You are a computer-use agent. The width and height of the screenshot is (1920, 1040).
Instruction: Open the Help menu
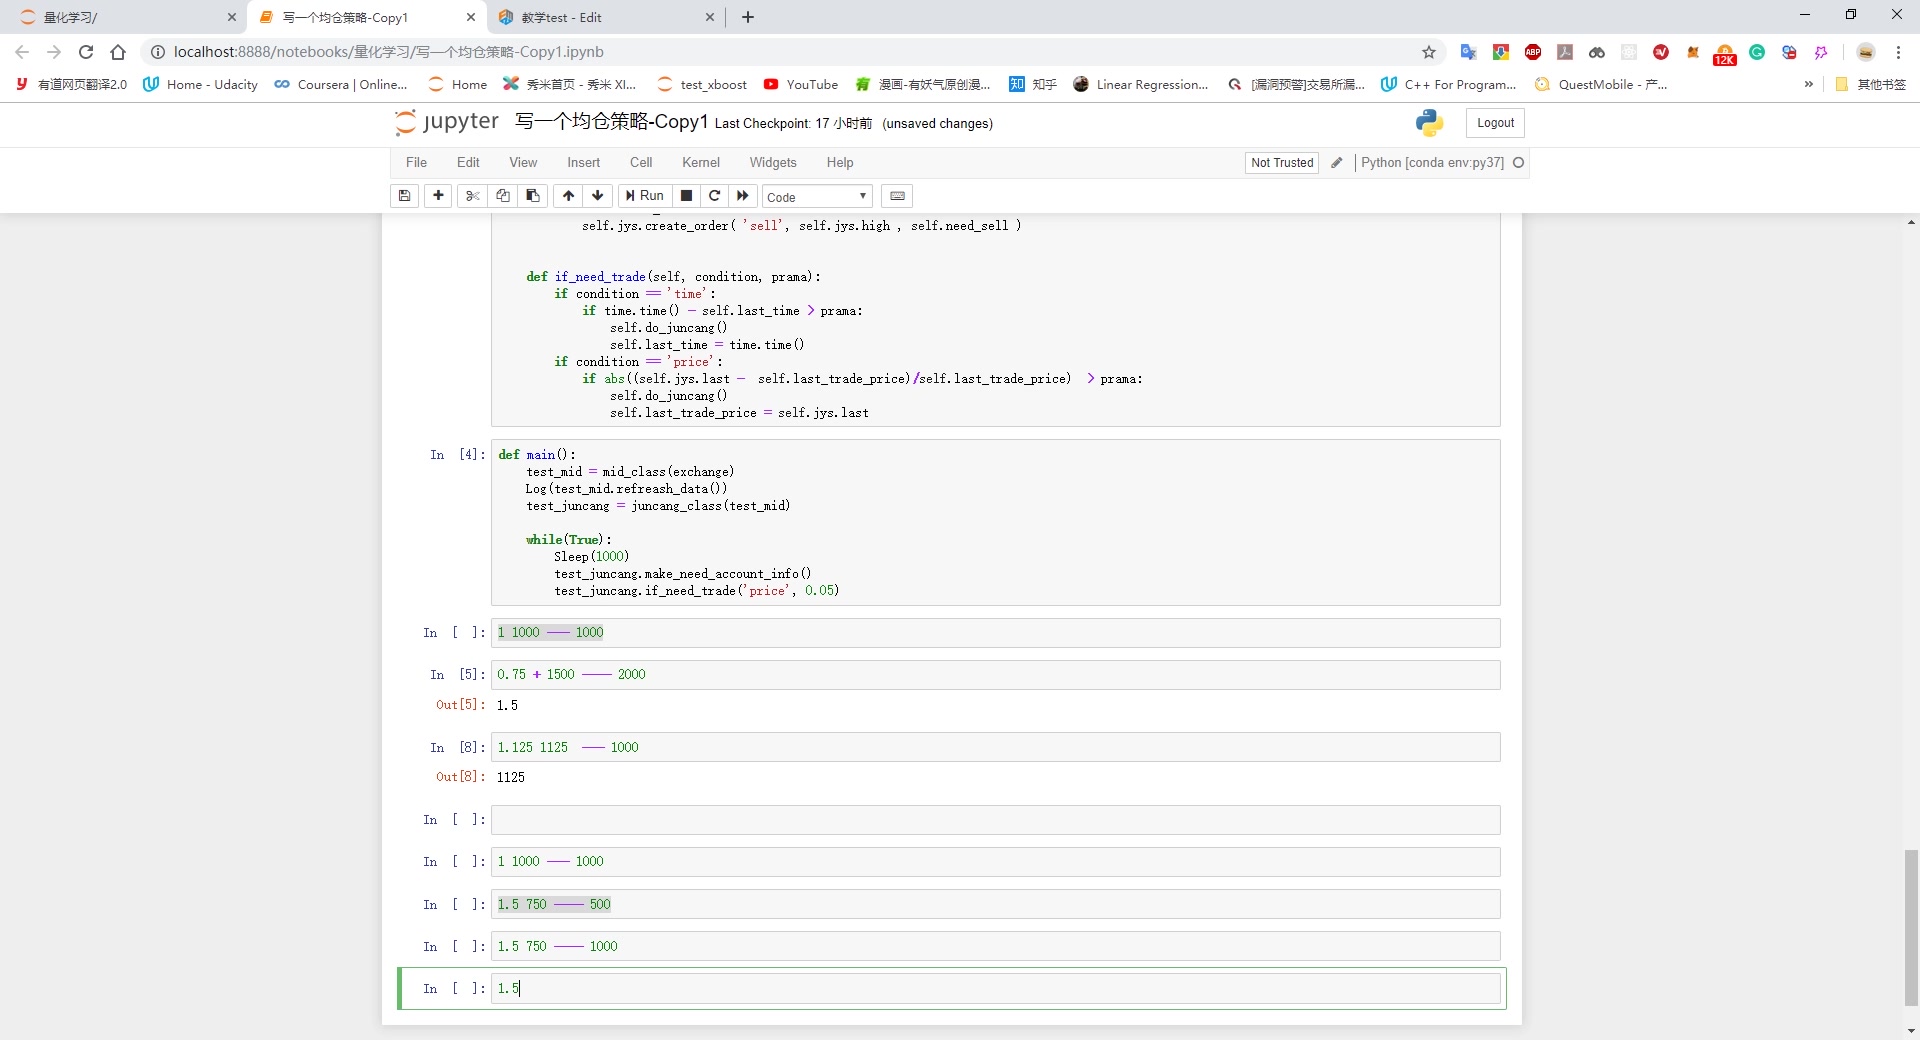tap(840, 163)
